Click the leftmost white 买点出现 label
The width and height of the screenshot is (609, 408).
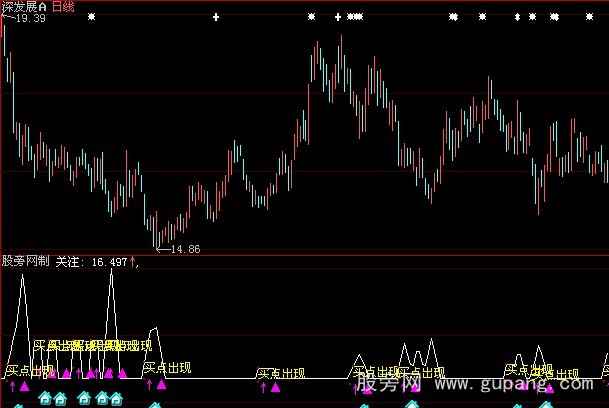click(30, 370)
